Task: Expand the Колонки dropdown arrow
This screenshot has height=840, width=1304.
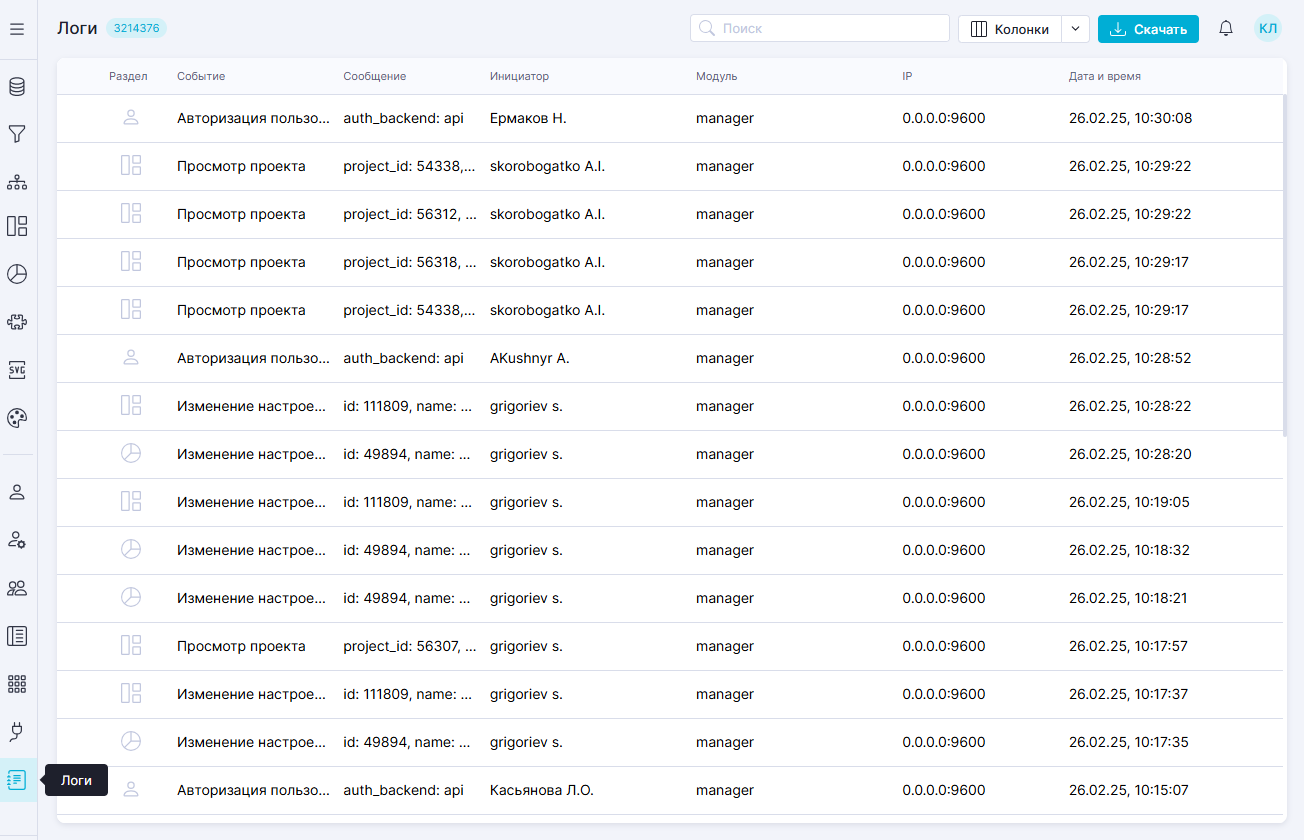Action: [1075, 29]
